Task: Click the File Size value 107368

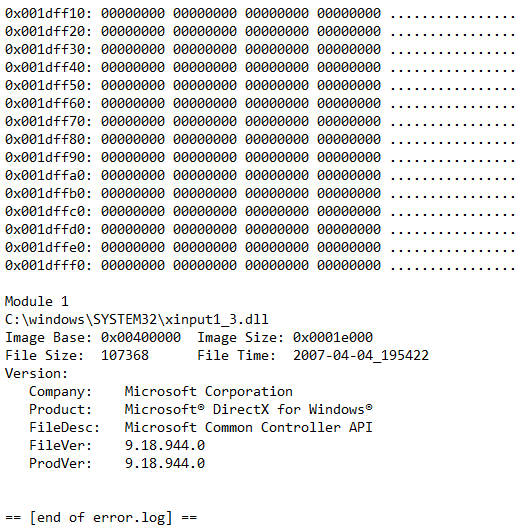Action: pos(125,355)
